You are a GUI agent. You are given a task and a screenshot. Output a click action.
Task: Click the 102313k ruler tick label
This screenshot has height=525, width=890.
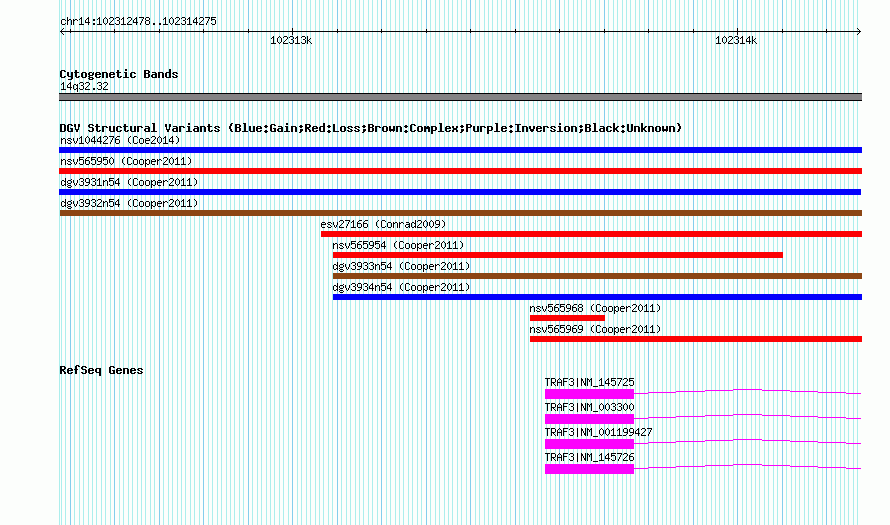(291, 40)
